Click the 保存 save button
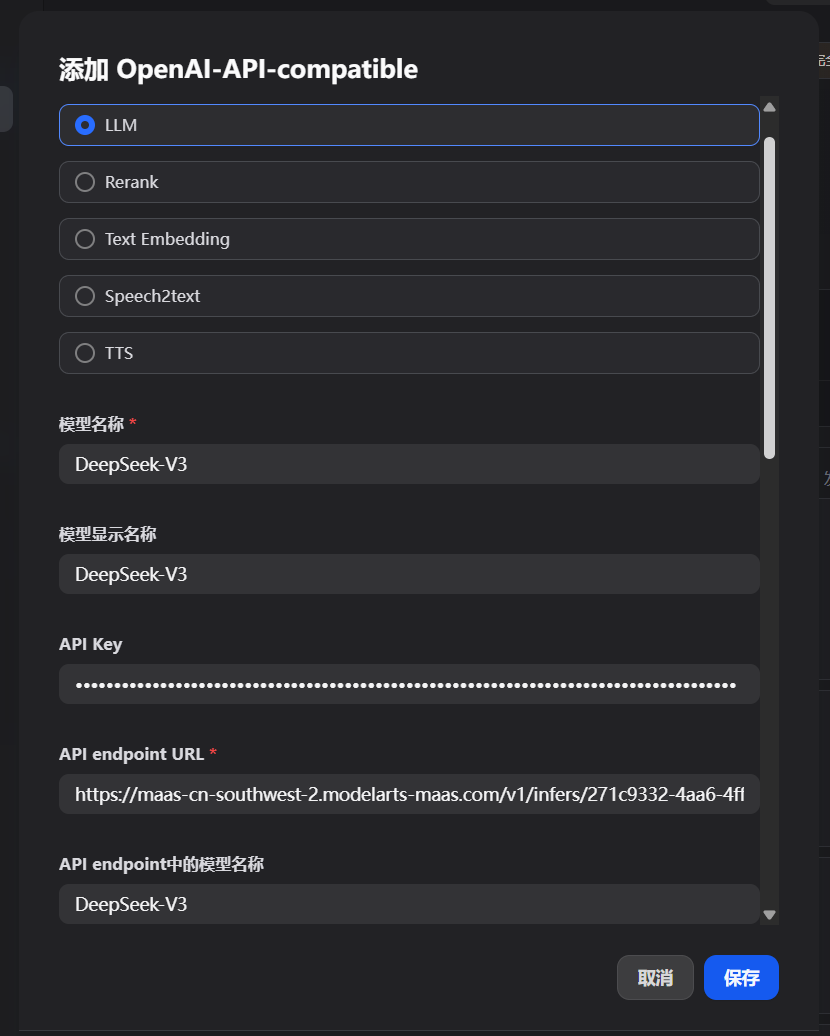The image size is (830, 1036). coord(741,977)
